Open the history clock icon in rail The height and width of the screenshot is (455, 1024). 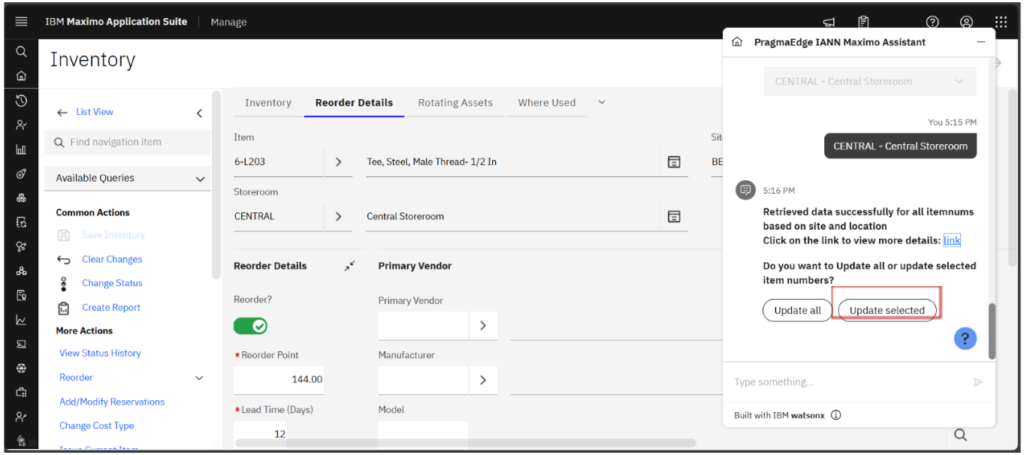(x=21, y=101)
